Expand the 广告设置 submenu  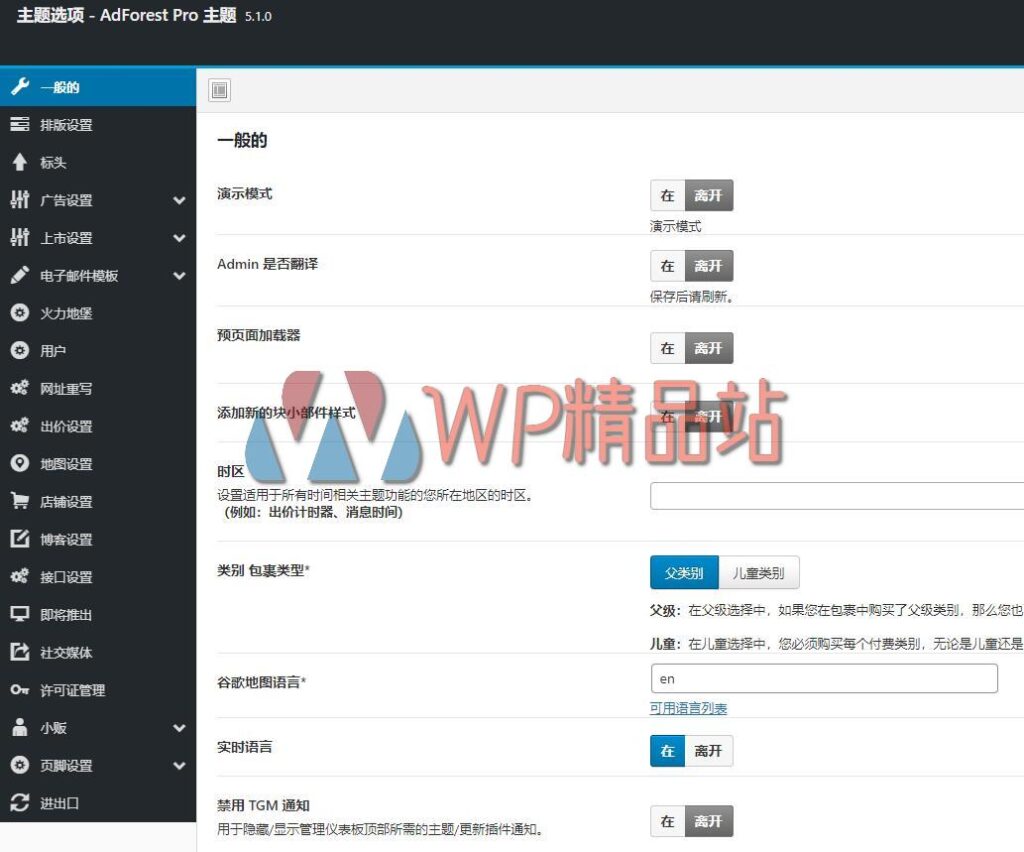tap(181, 200)
